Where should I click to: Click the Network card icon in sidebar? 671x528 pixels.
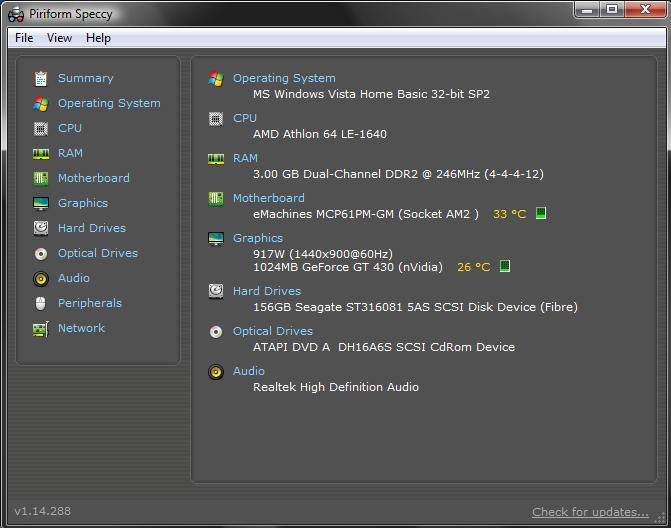(x=41, y=329)
